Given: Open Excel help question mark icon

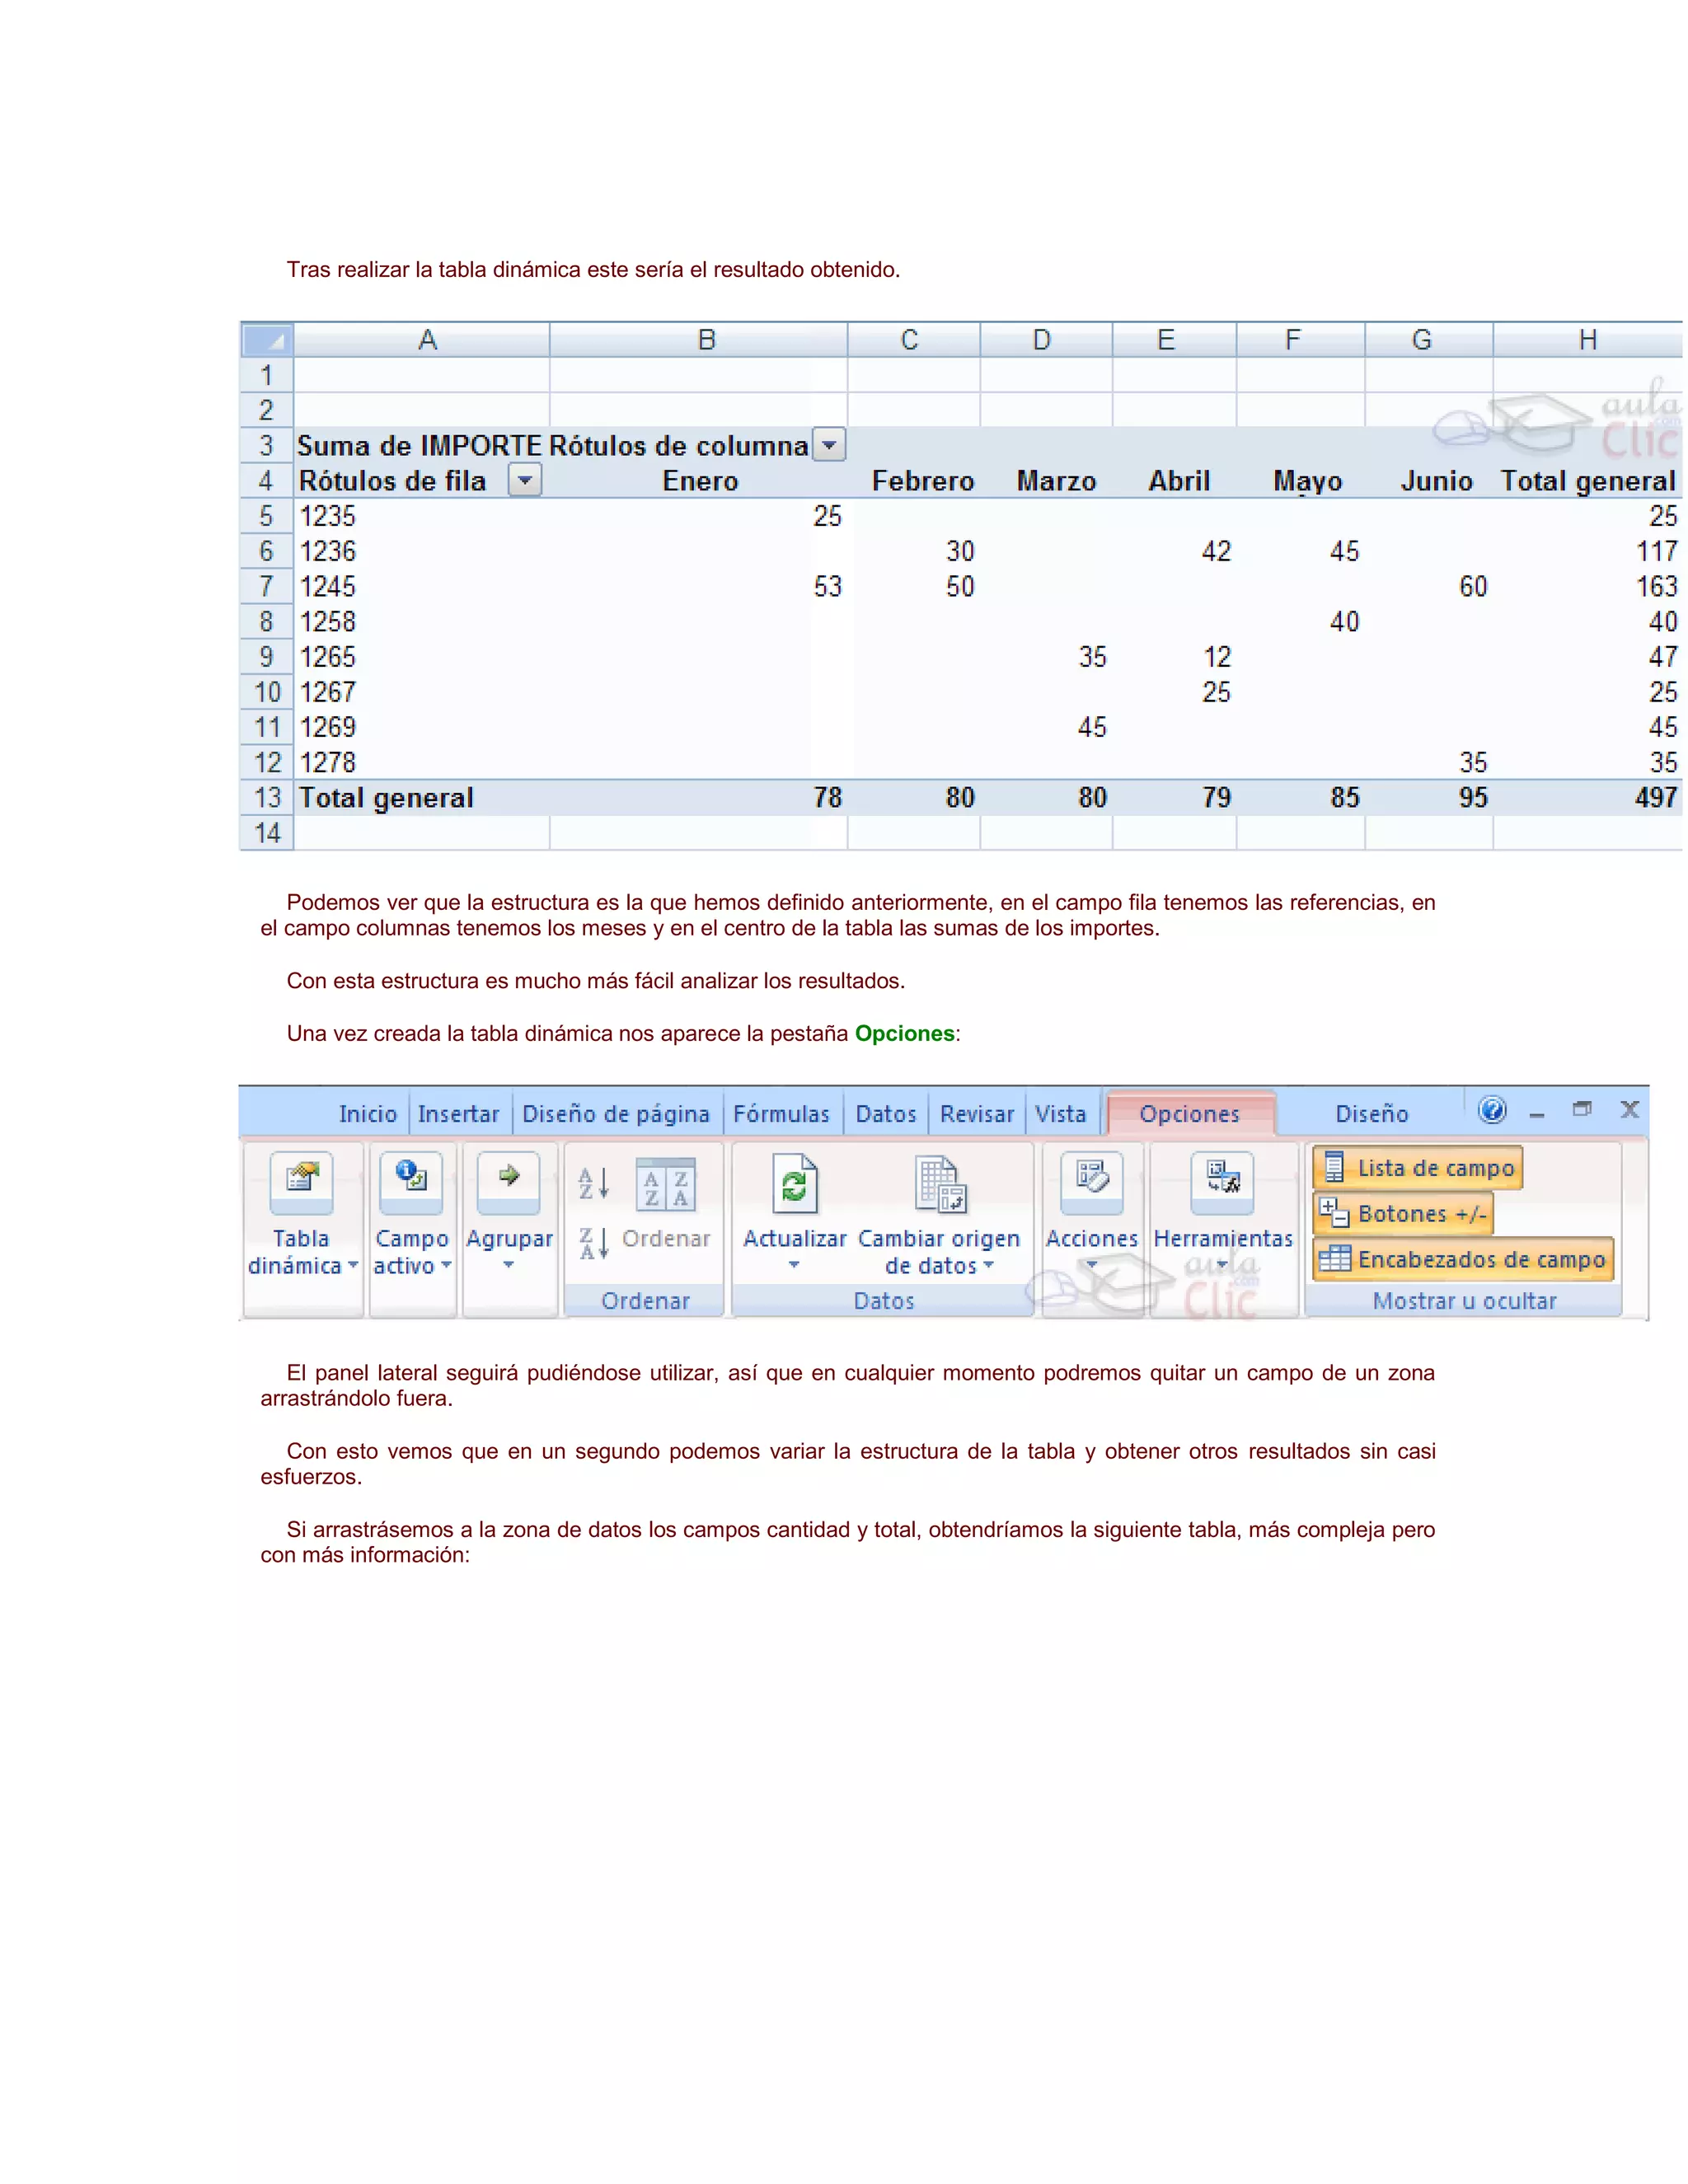Looking at the screenshot, I should (x=1492, y=1110).
